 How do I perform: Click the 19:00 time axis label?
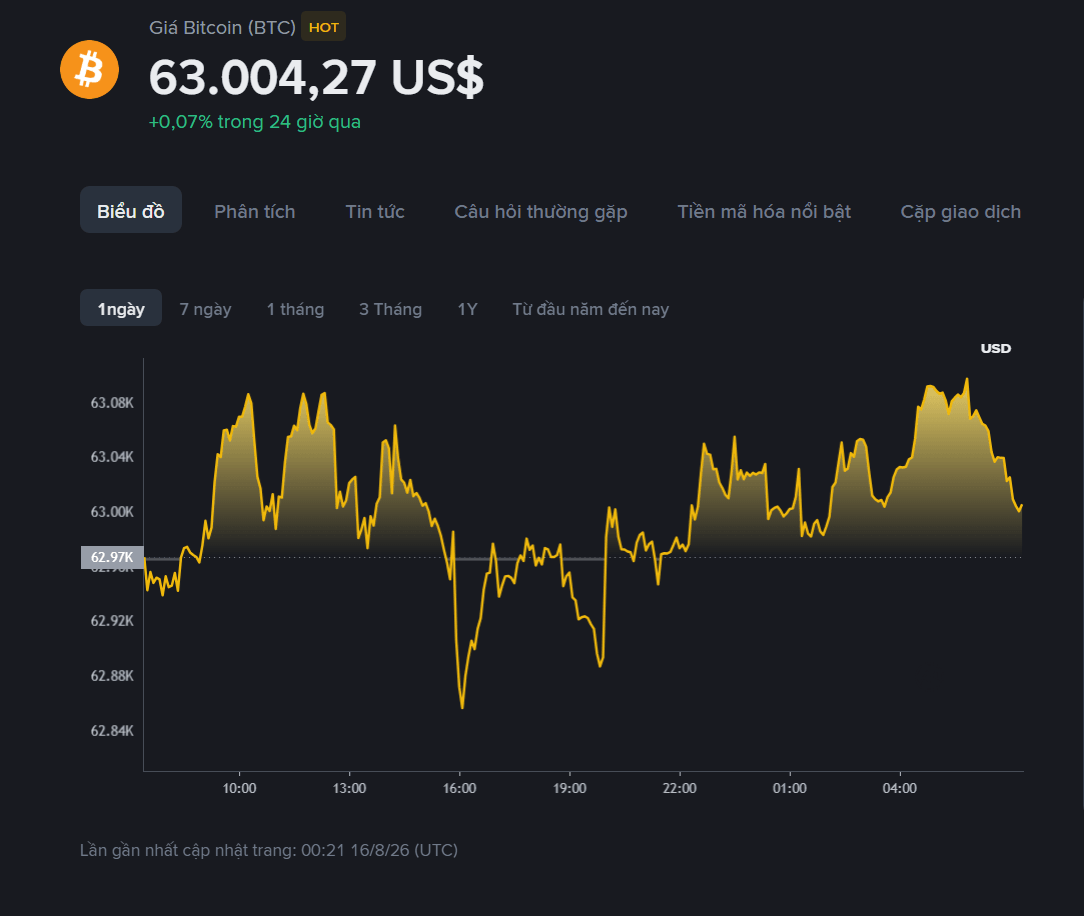point(570,788)
